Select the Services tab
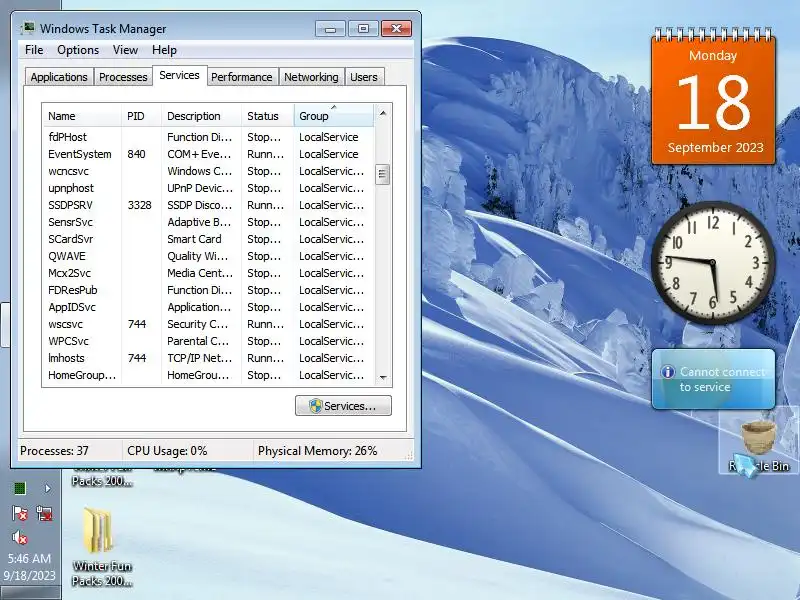The image size is (800, 600). pyautogui.click(x=179, y=75)
